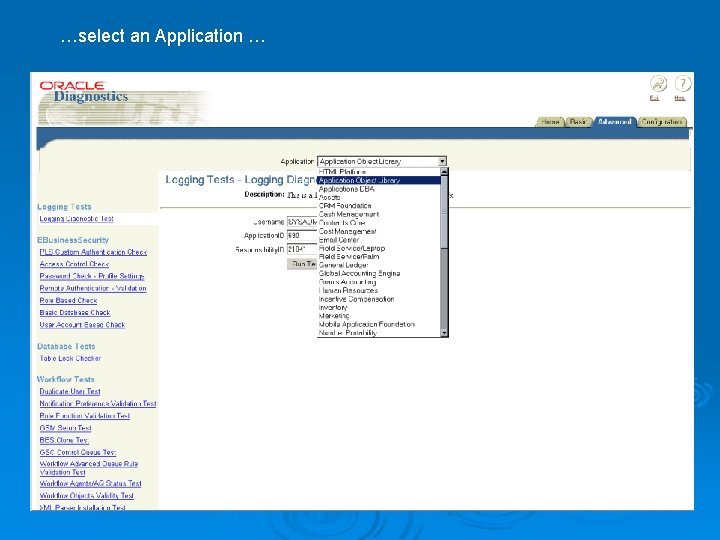
Task: Pick Applications DBA in the dropdown list
Action: click(x=379, y=189)
